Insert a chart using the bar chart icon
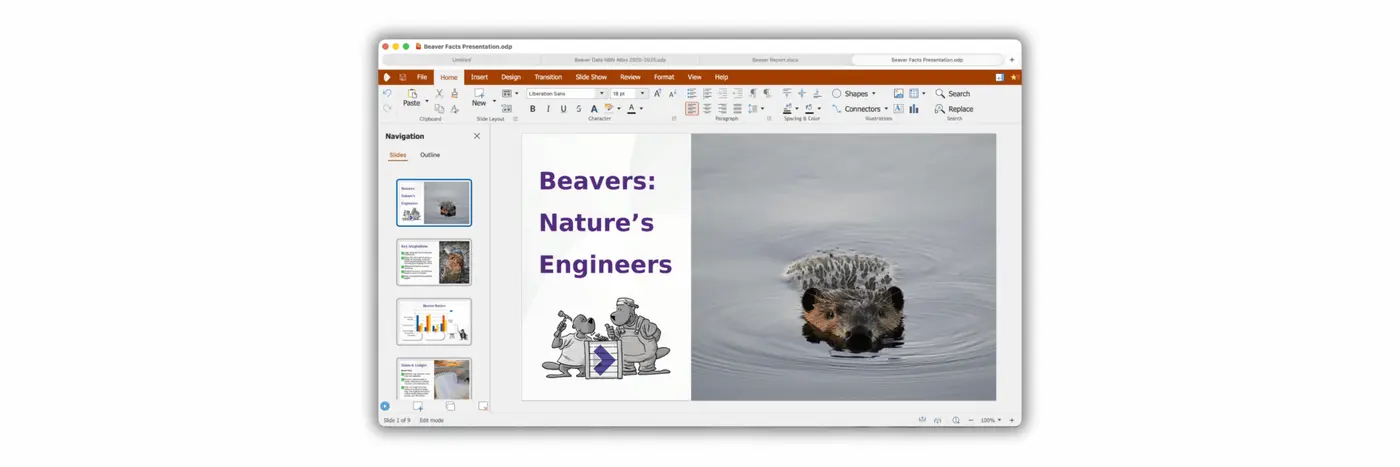This screenshot has height=467, width=1400. (913, 109)
